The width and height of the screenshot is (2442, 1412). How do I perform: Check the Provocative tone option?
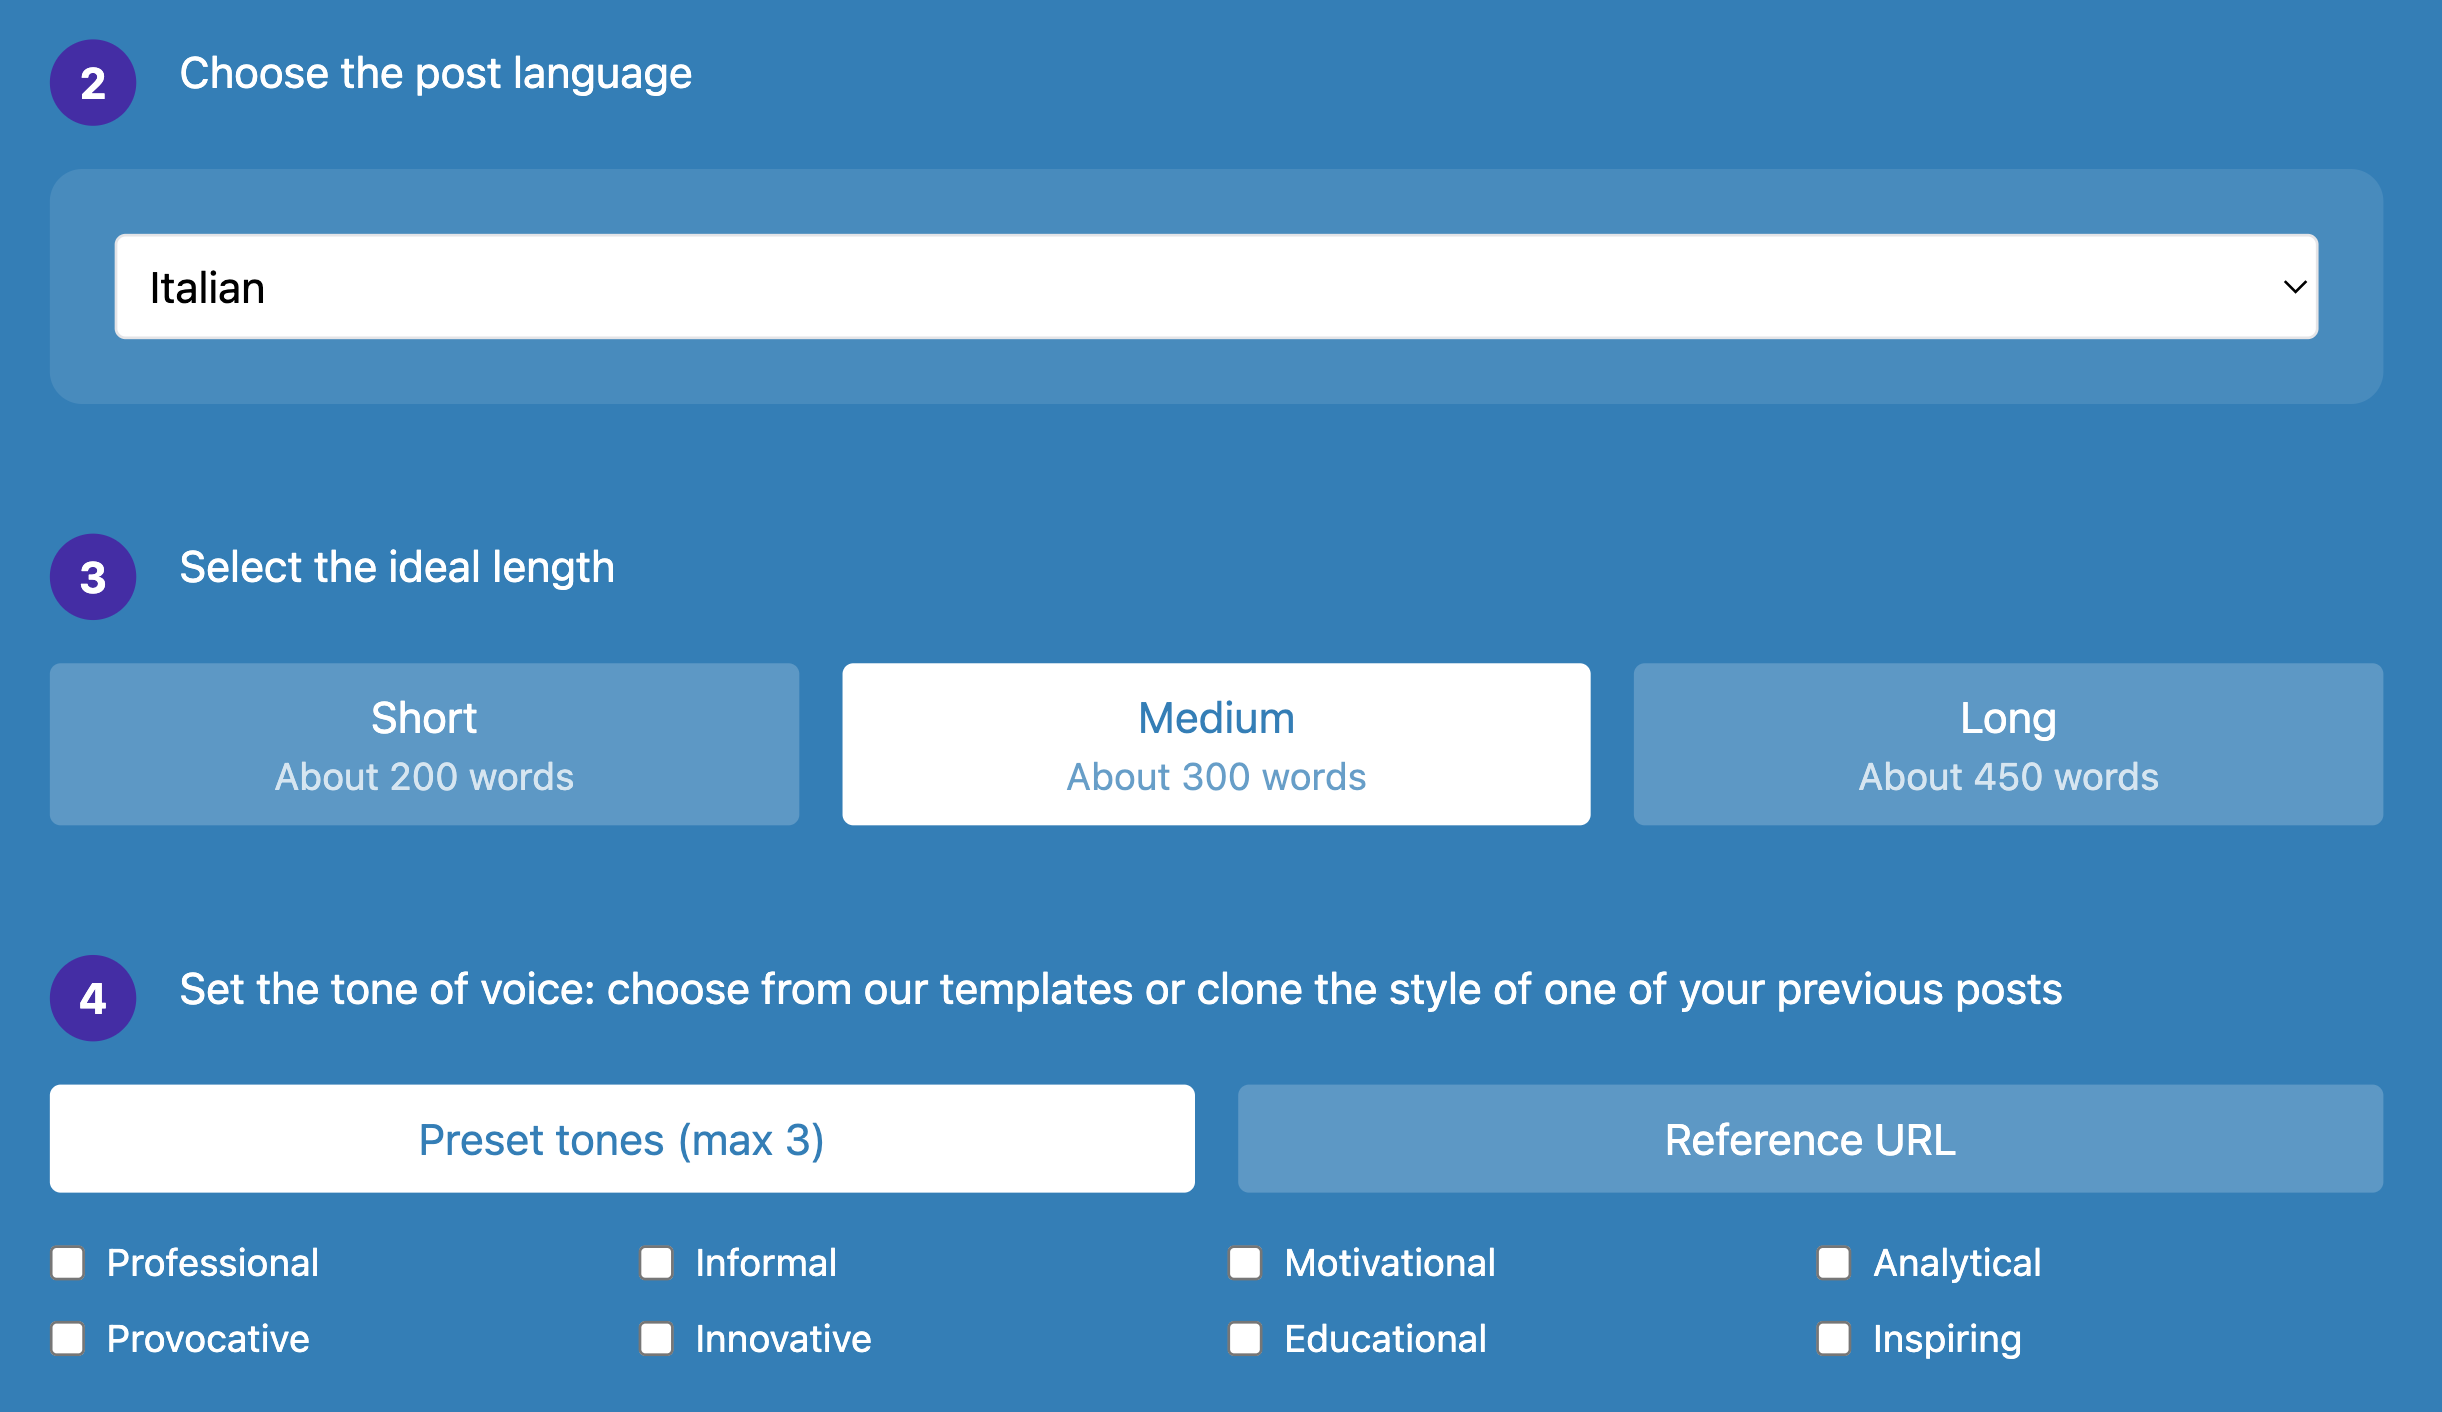(x=68, y=1338)
